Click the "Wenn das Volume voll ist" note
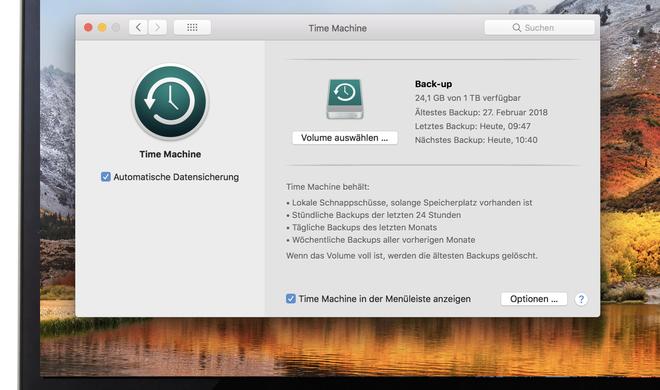Viewport: 660px width, 390px height. (412, 256)
